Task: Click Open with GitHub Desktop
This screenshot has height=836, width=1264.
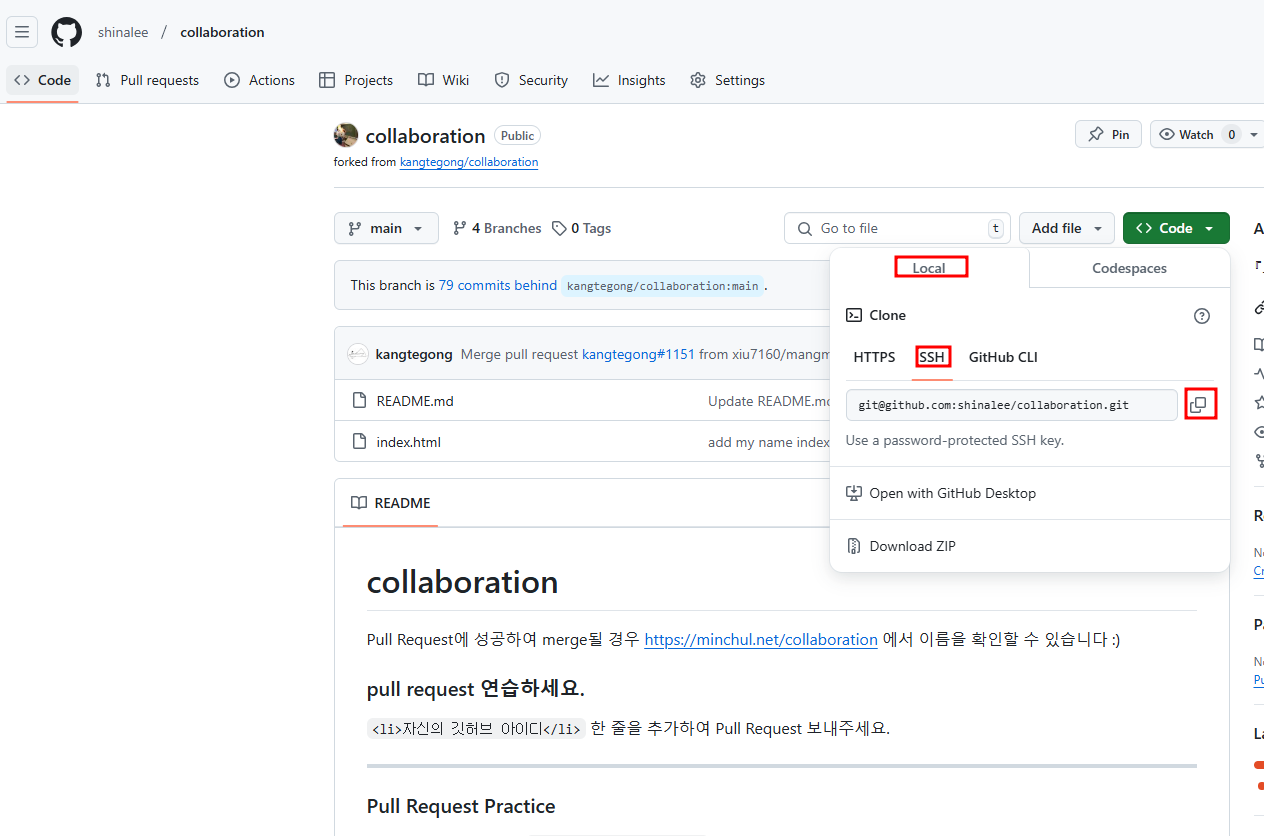Action: [1029, 493]
